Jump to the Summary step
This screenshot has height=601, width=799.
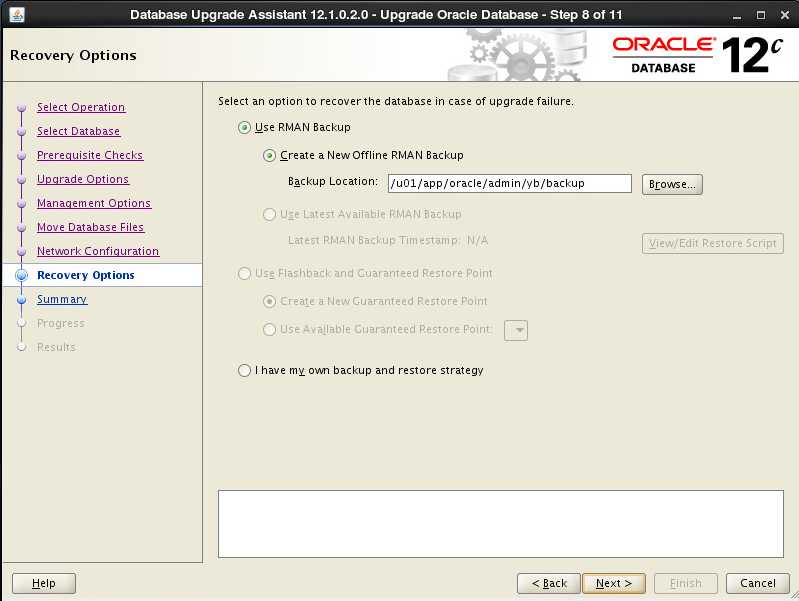[x=62, y=299]
